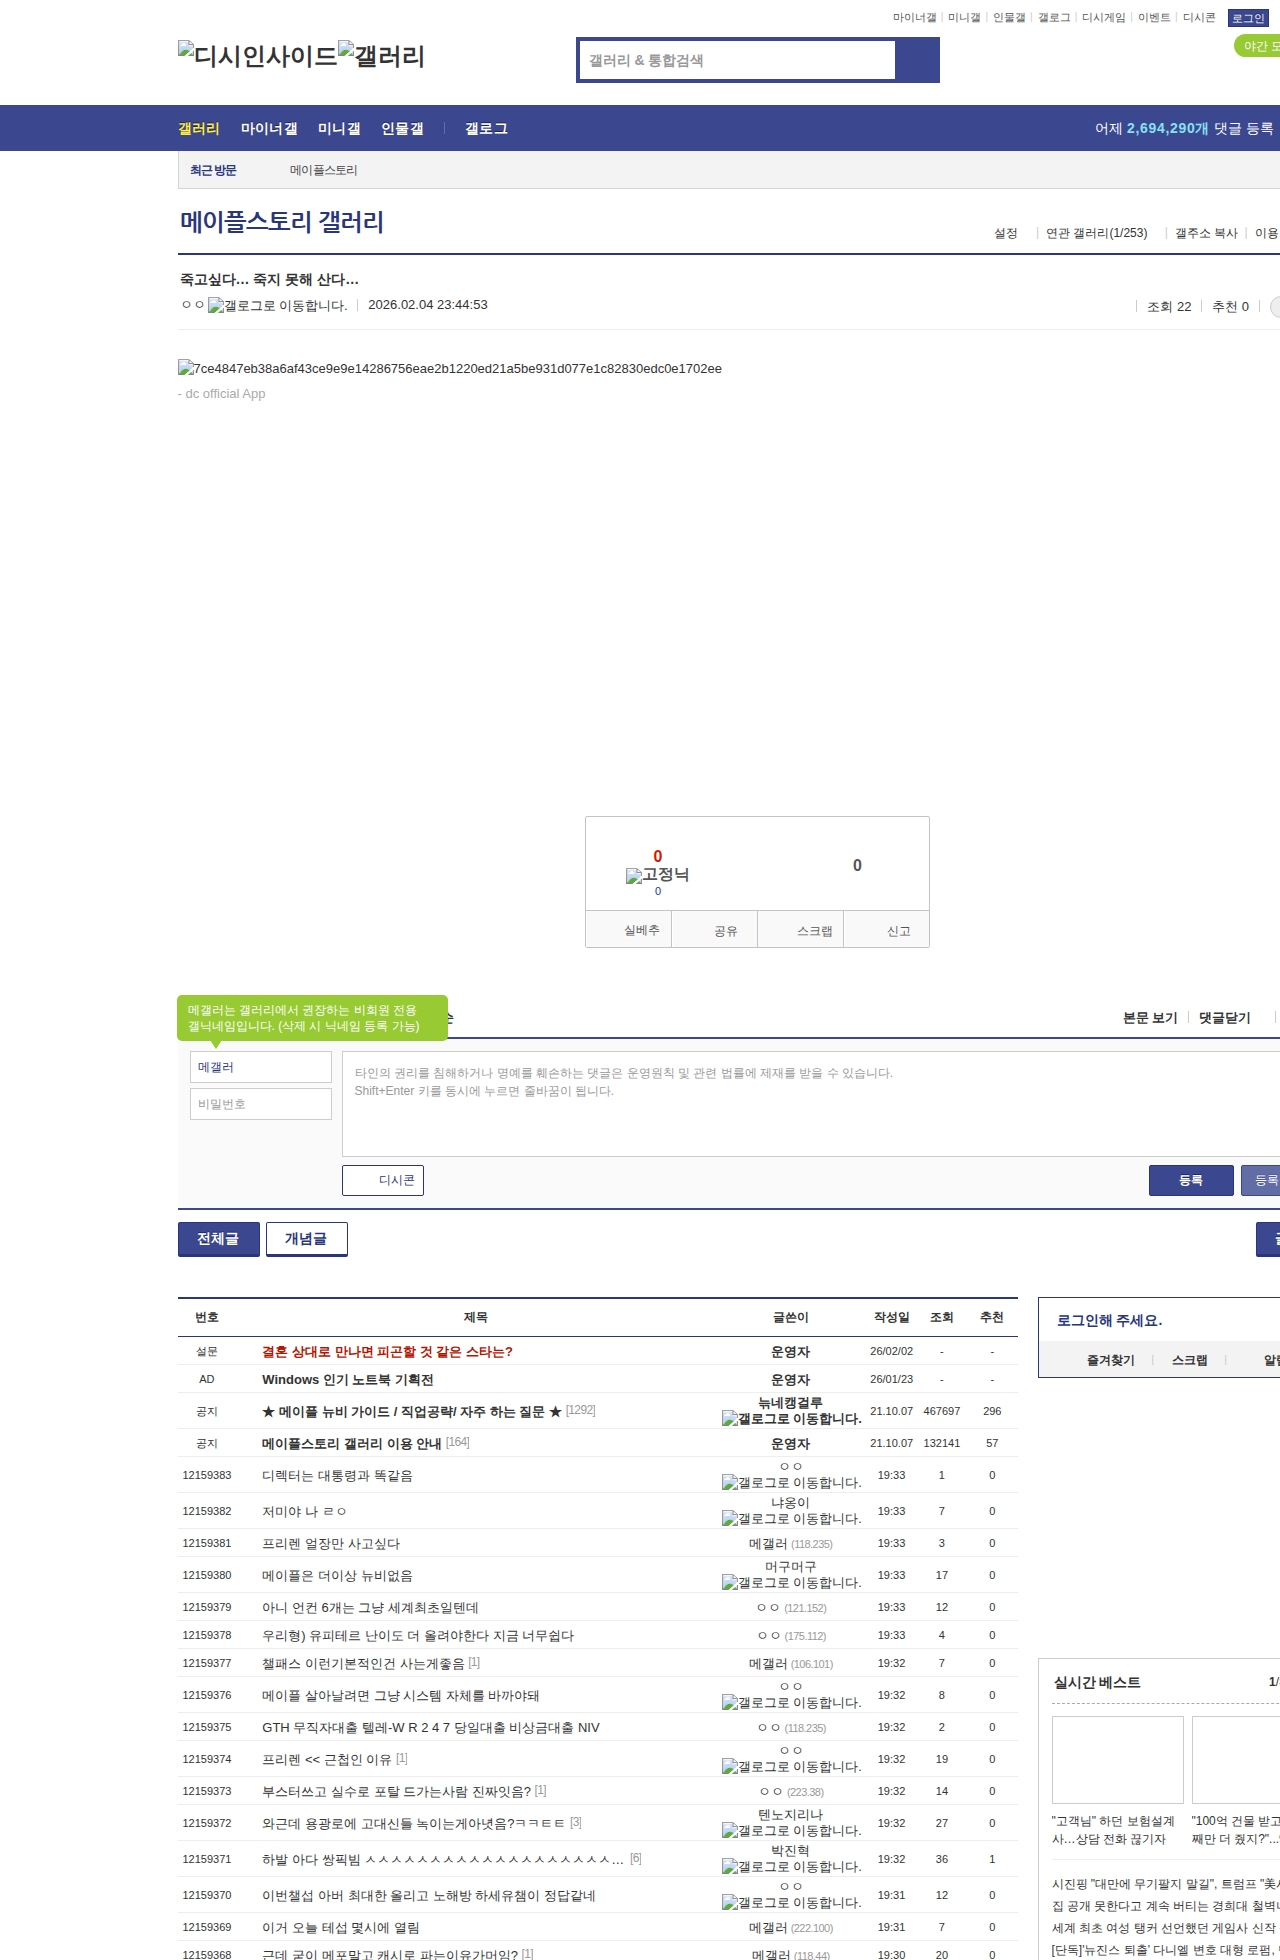The image size is (1280, 1960).
Task: Open post 결혼 상대로 만나면 피곤할 것 같은 스타는?
Action: click(x=387, y=1352)
